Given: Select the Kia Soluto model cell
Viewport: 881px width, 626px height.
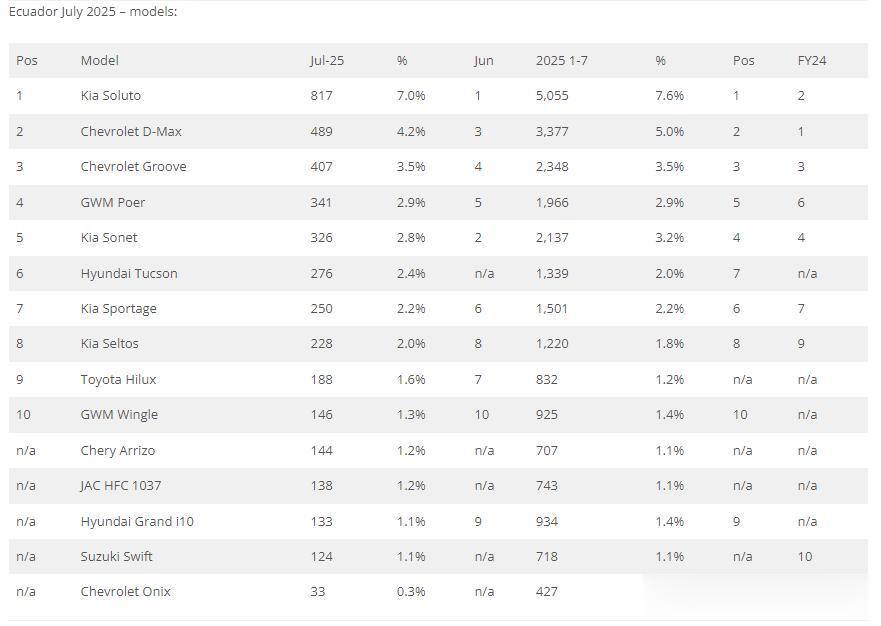Looking at the screenshot, I should pos(110,96).
